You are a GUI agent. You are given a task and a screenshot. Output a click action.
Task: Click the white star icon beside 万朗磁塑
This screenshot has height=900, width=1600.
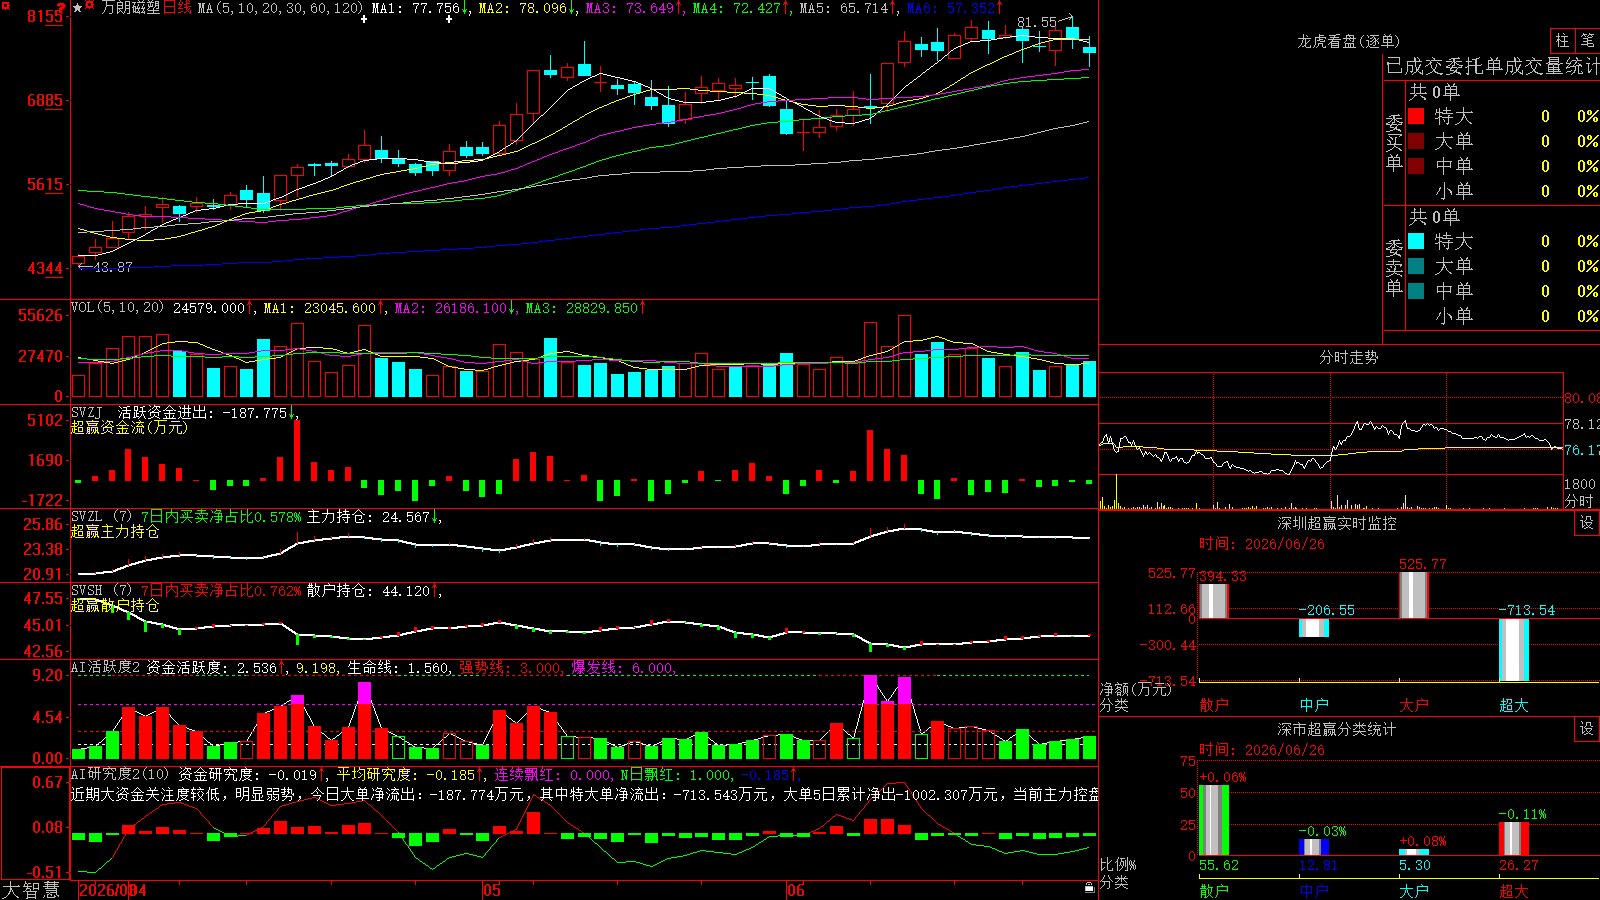pyautogui.click(x=78, y=8)
